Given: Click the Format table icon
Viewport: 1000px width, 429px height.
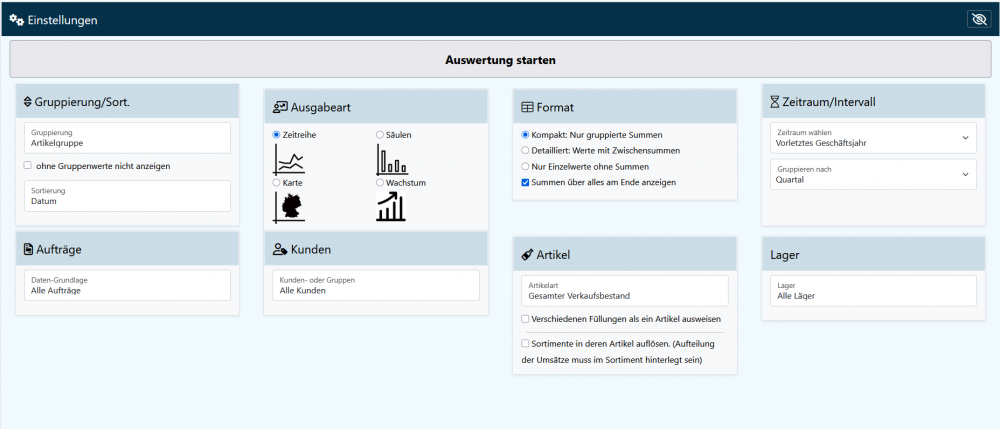Looking at the screenshot, I should coord(527,107).
